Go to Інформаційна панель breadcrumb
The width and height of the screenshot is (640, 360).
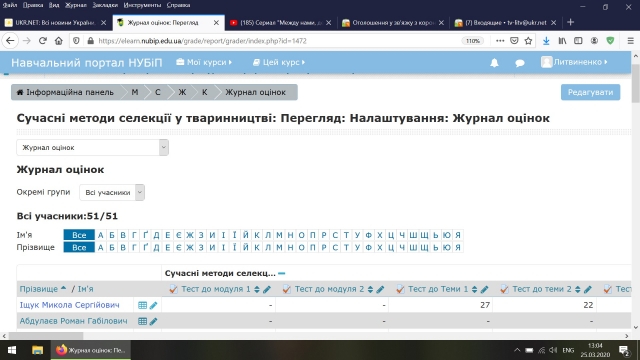65,92
